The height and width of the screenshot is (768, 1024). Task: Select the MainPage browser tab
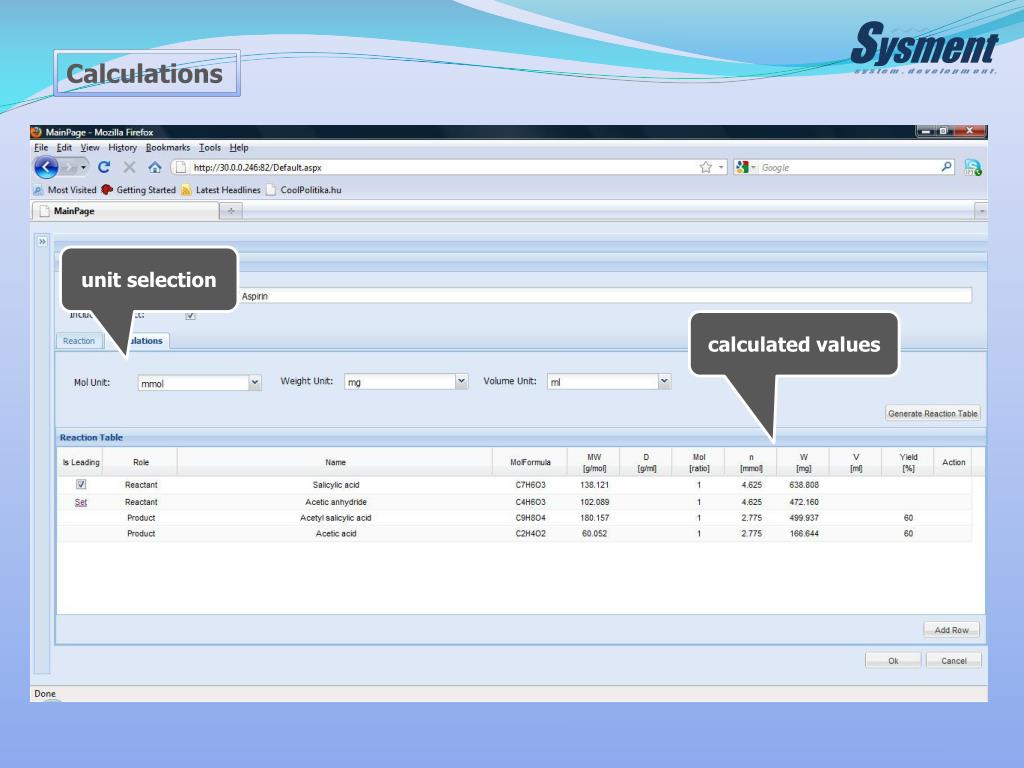click(125, 211)
